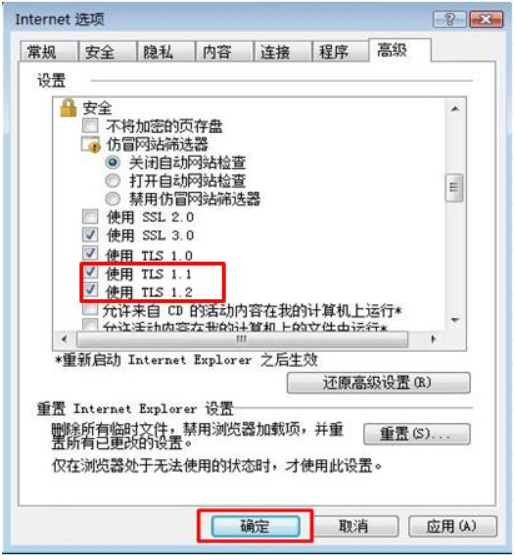Click the help question mark icon

[x=450, y=19]
